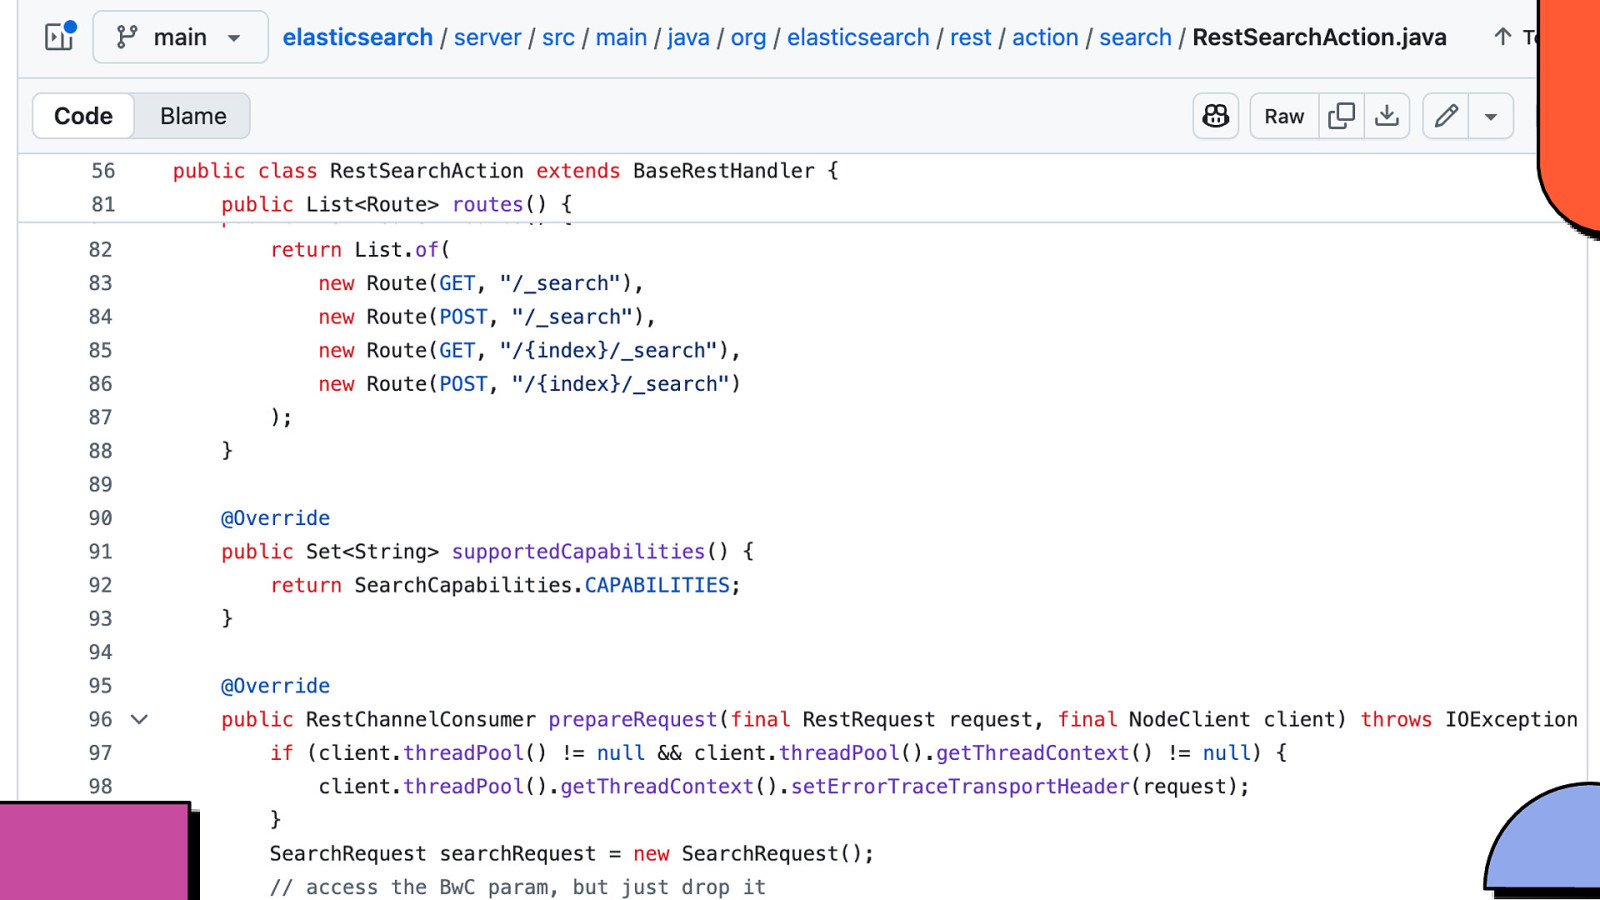Image resolution: width=1600 pixels, height=900 pixels.
Task: Copy raw file contents icon
Action: pos(1341,116)
